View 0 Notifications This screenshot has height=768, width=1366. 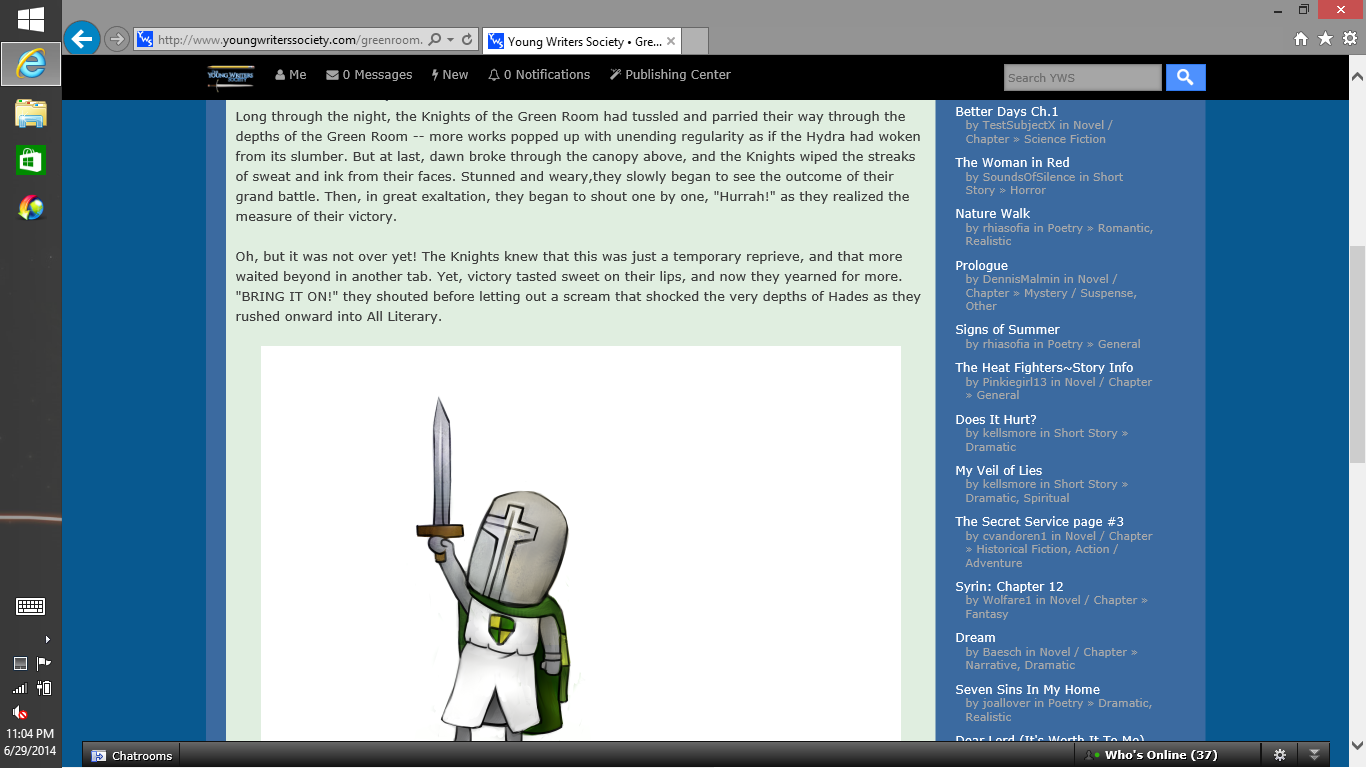pos(539,75)
